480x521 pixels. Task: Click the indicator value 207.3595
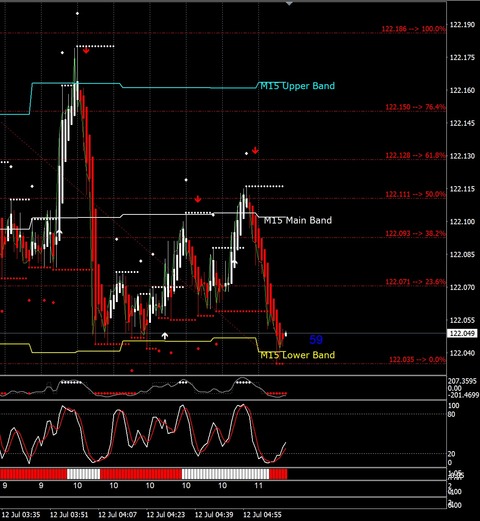[x=462, y=381]
